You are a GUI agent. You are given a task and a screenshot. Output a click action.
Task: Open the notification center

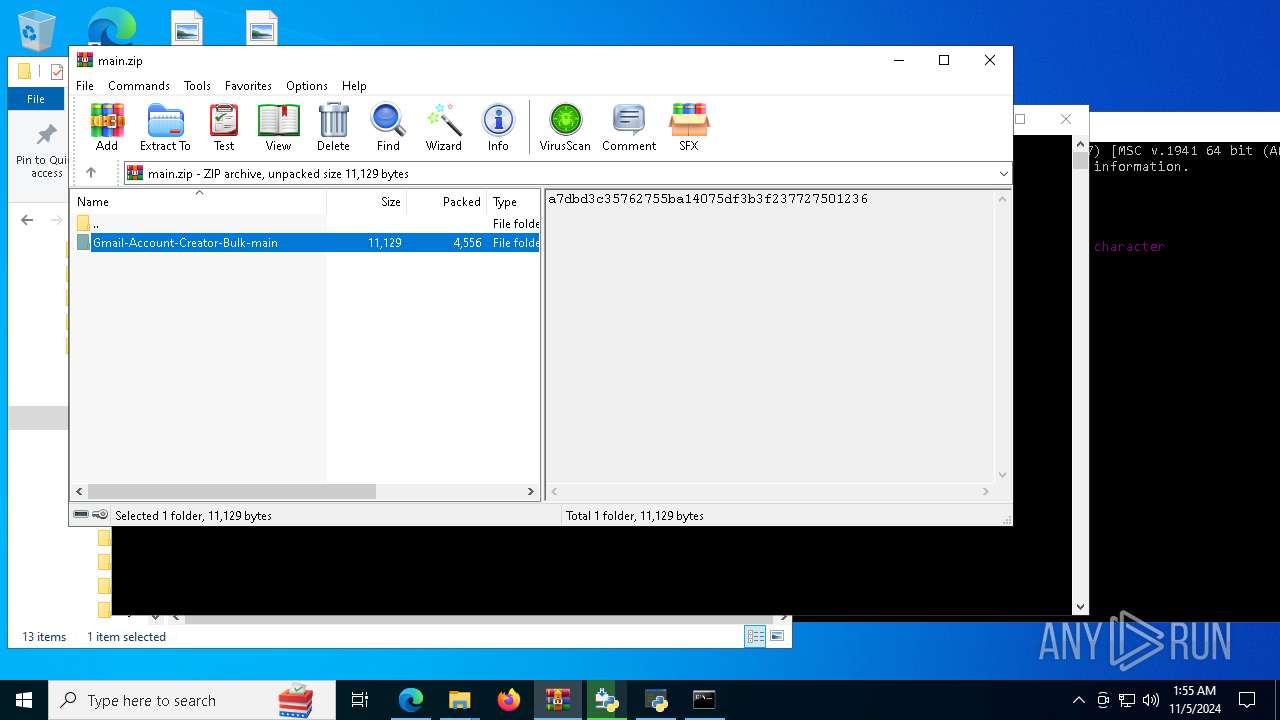1247,700
